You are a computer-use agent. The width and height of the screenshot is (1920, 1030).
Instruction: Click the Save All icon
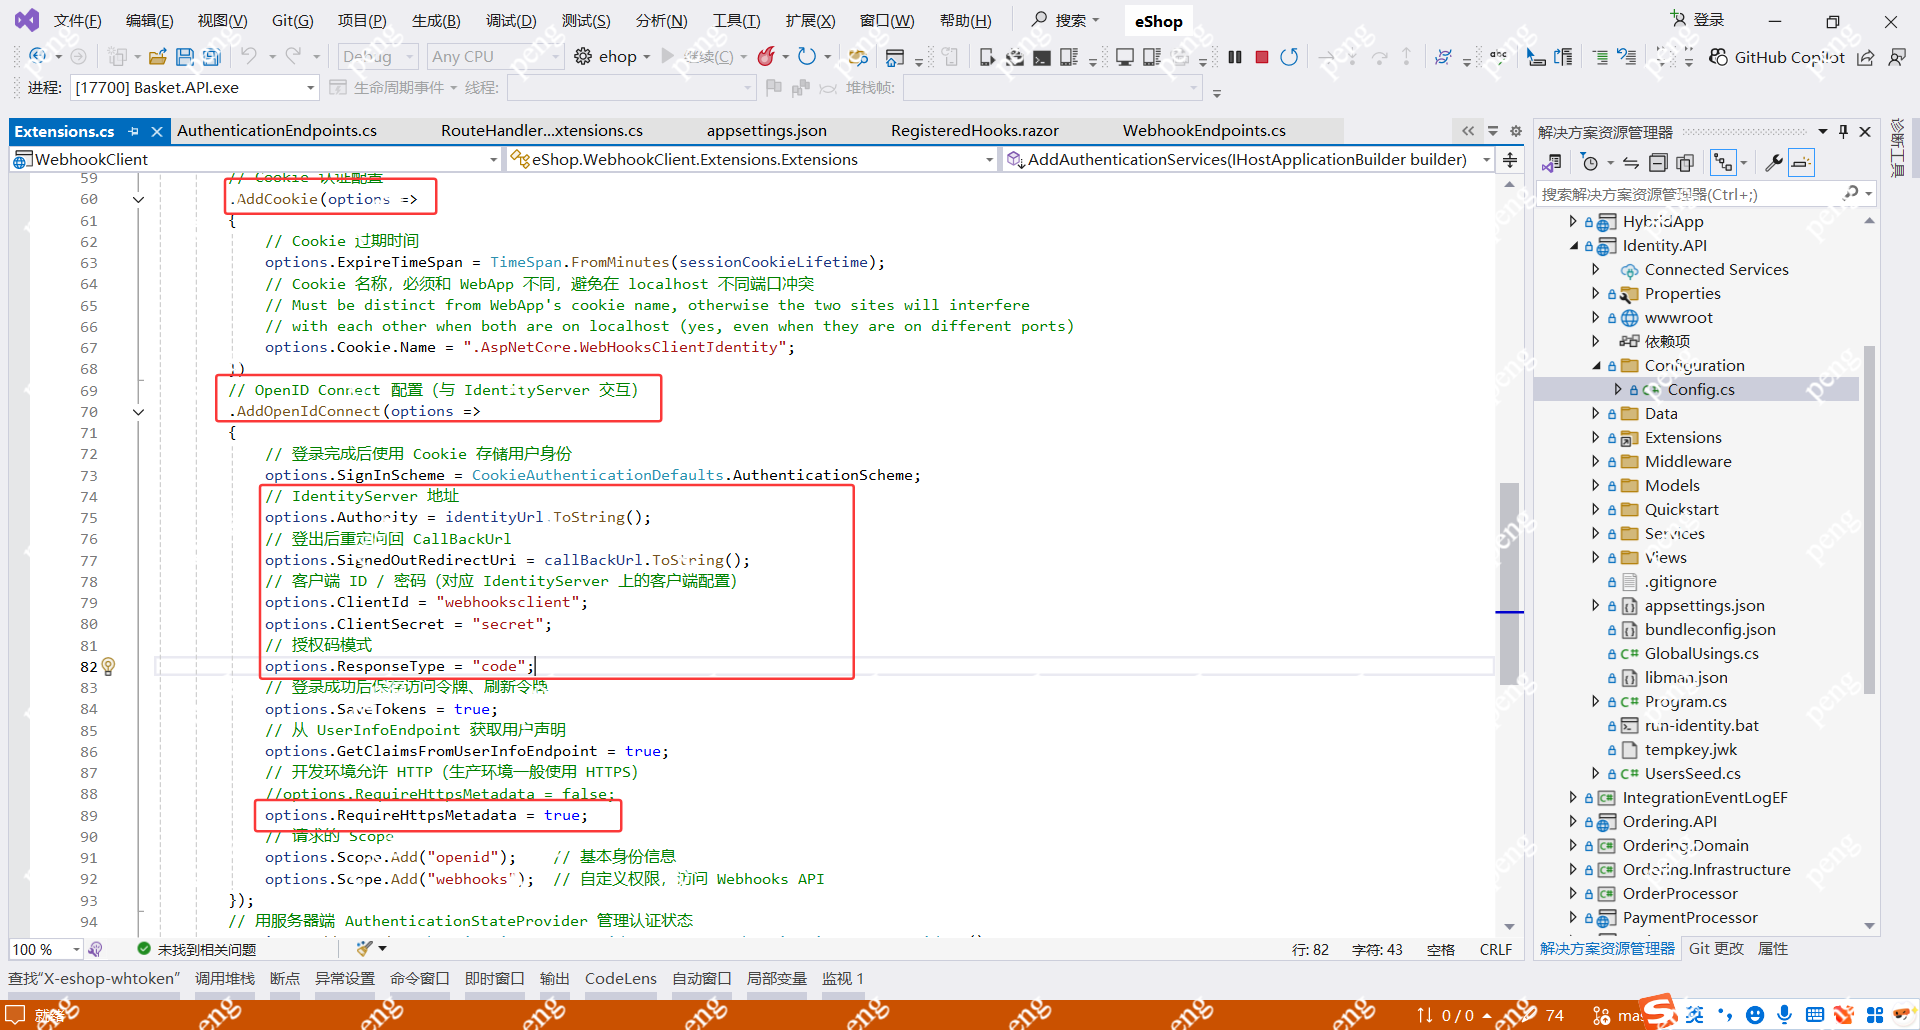click(x=211, y=57)
